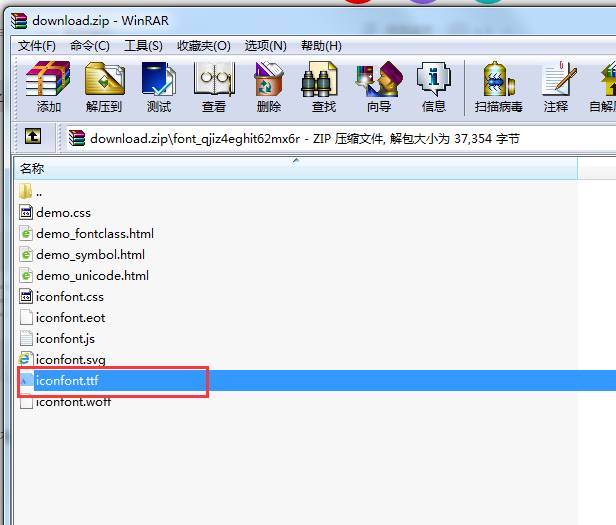Select the iconfont.svg file name

click(71, 360)
